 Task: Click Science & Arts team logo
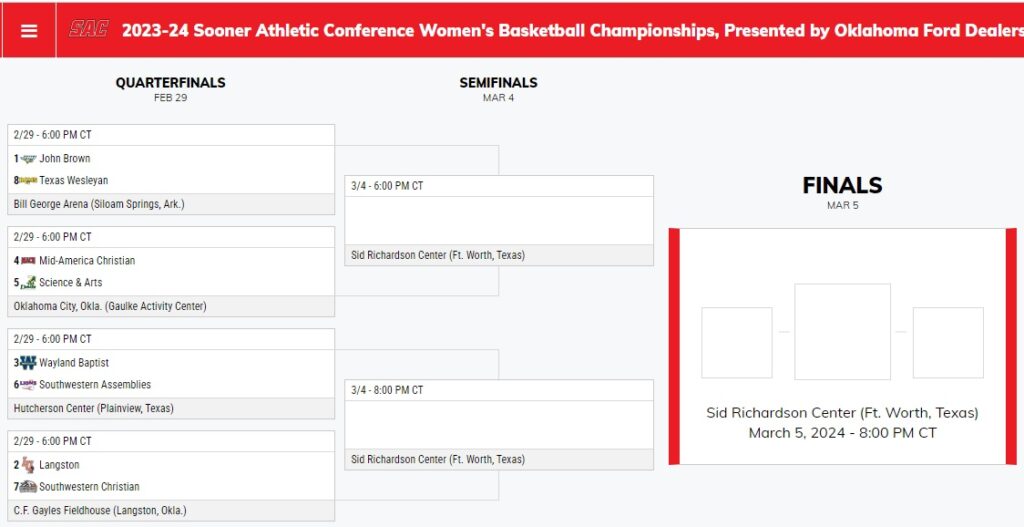pos(28,282)
